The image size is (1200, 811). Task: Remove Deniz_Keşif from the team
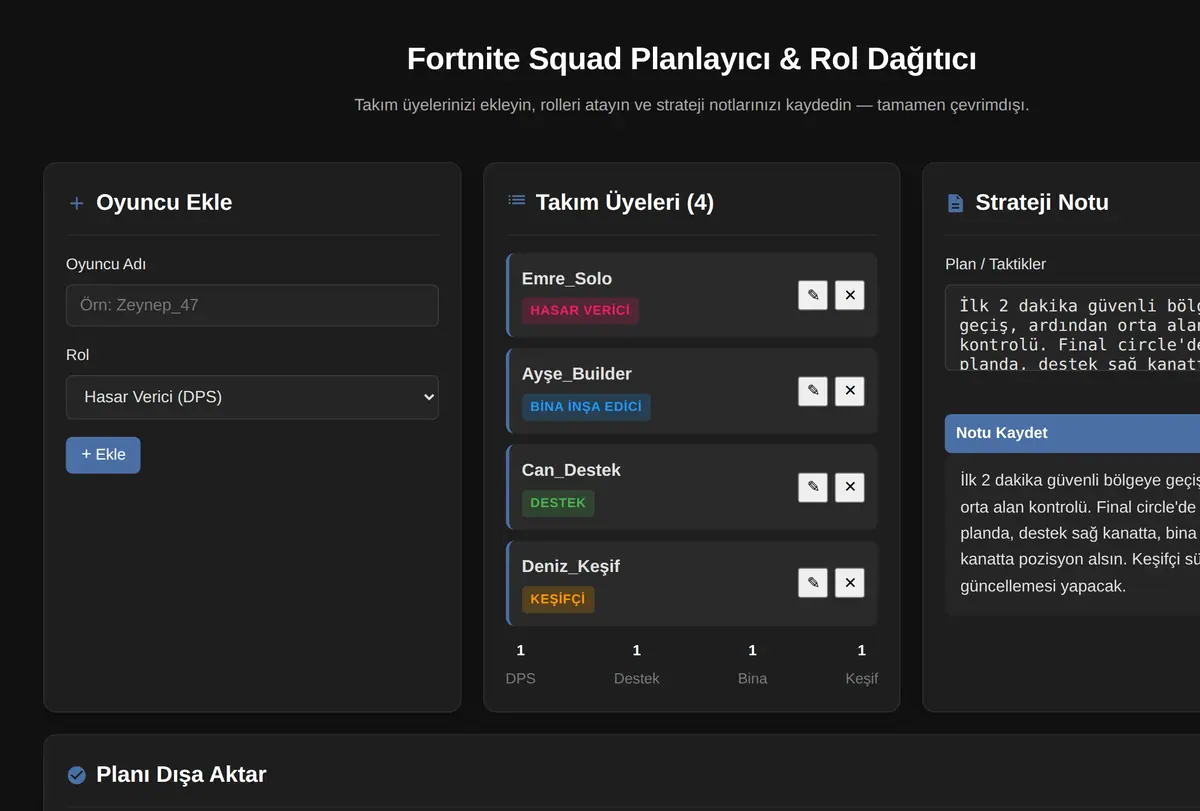(850, 583)
